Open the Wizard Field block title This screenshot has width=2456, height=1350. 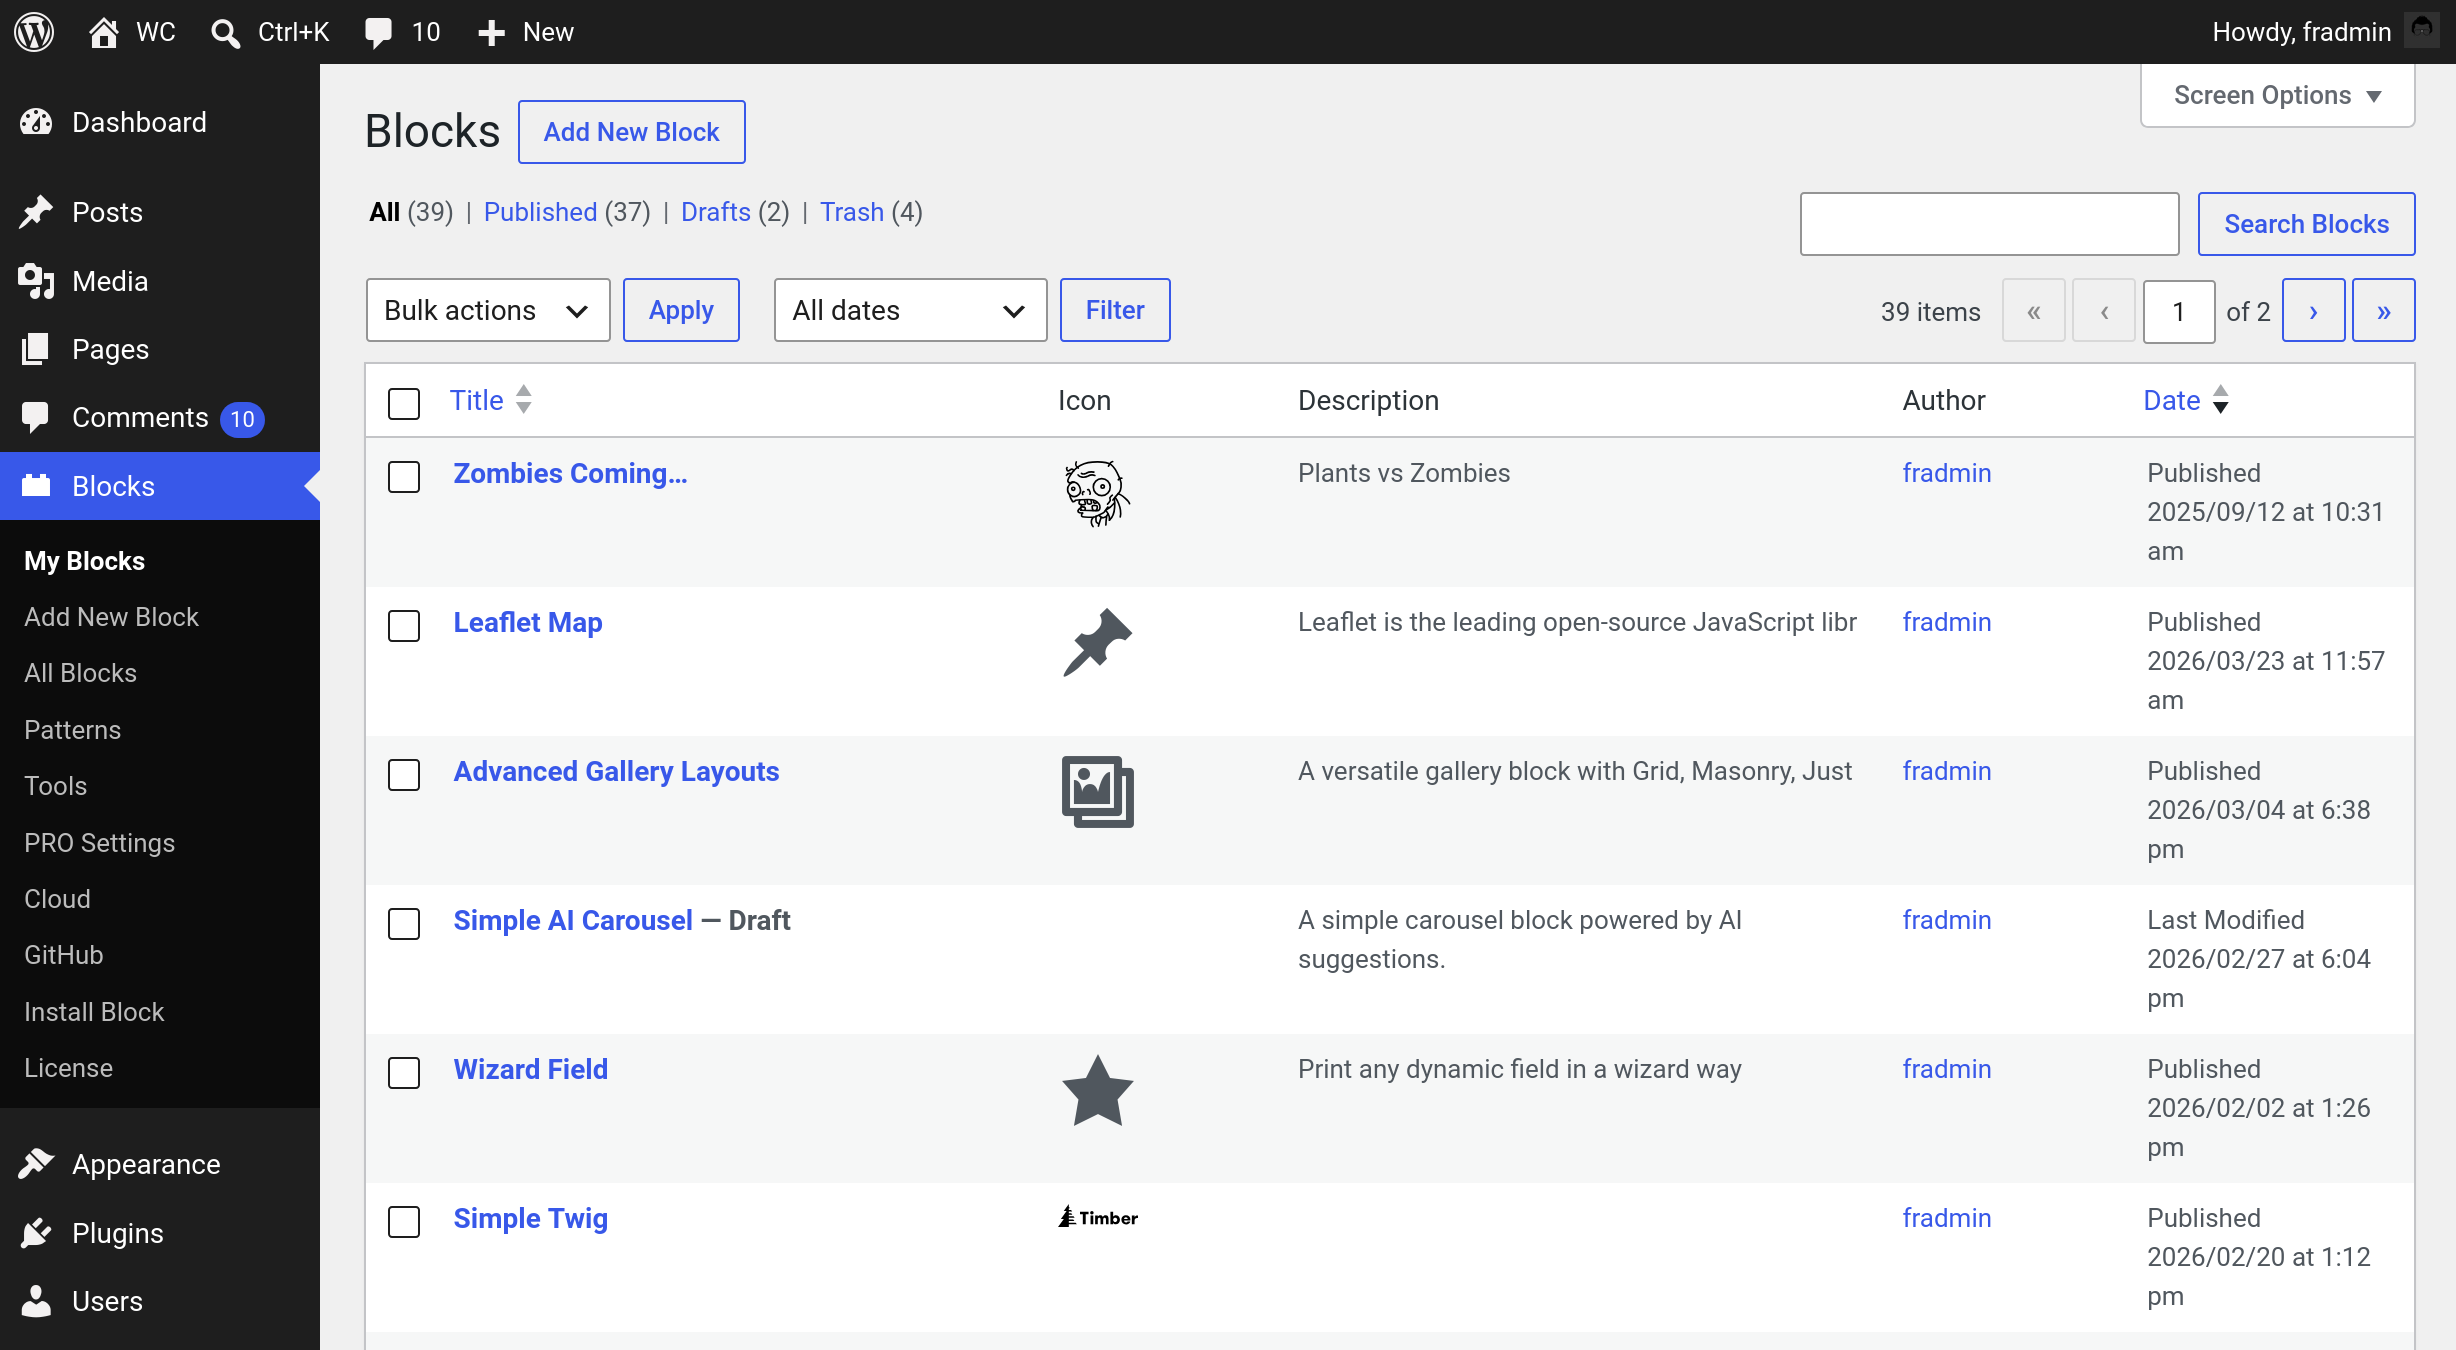click(530, 1069)
